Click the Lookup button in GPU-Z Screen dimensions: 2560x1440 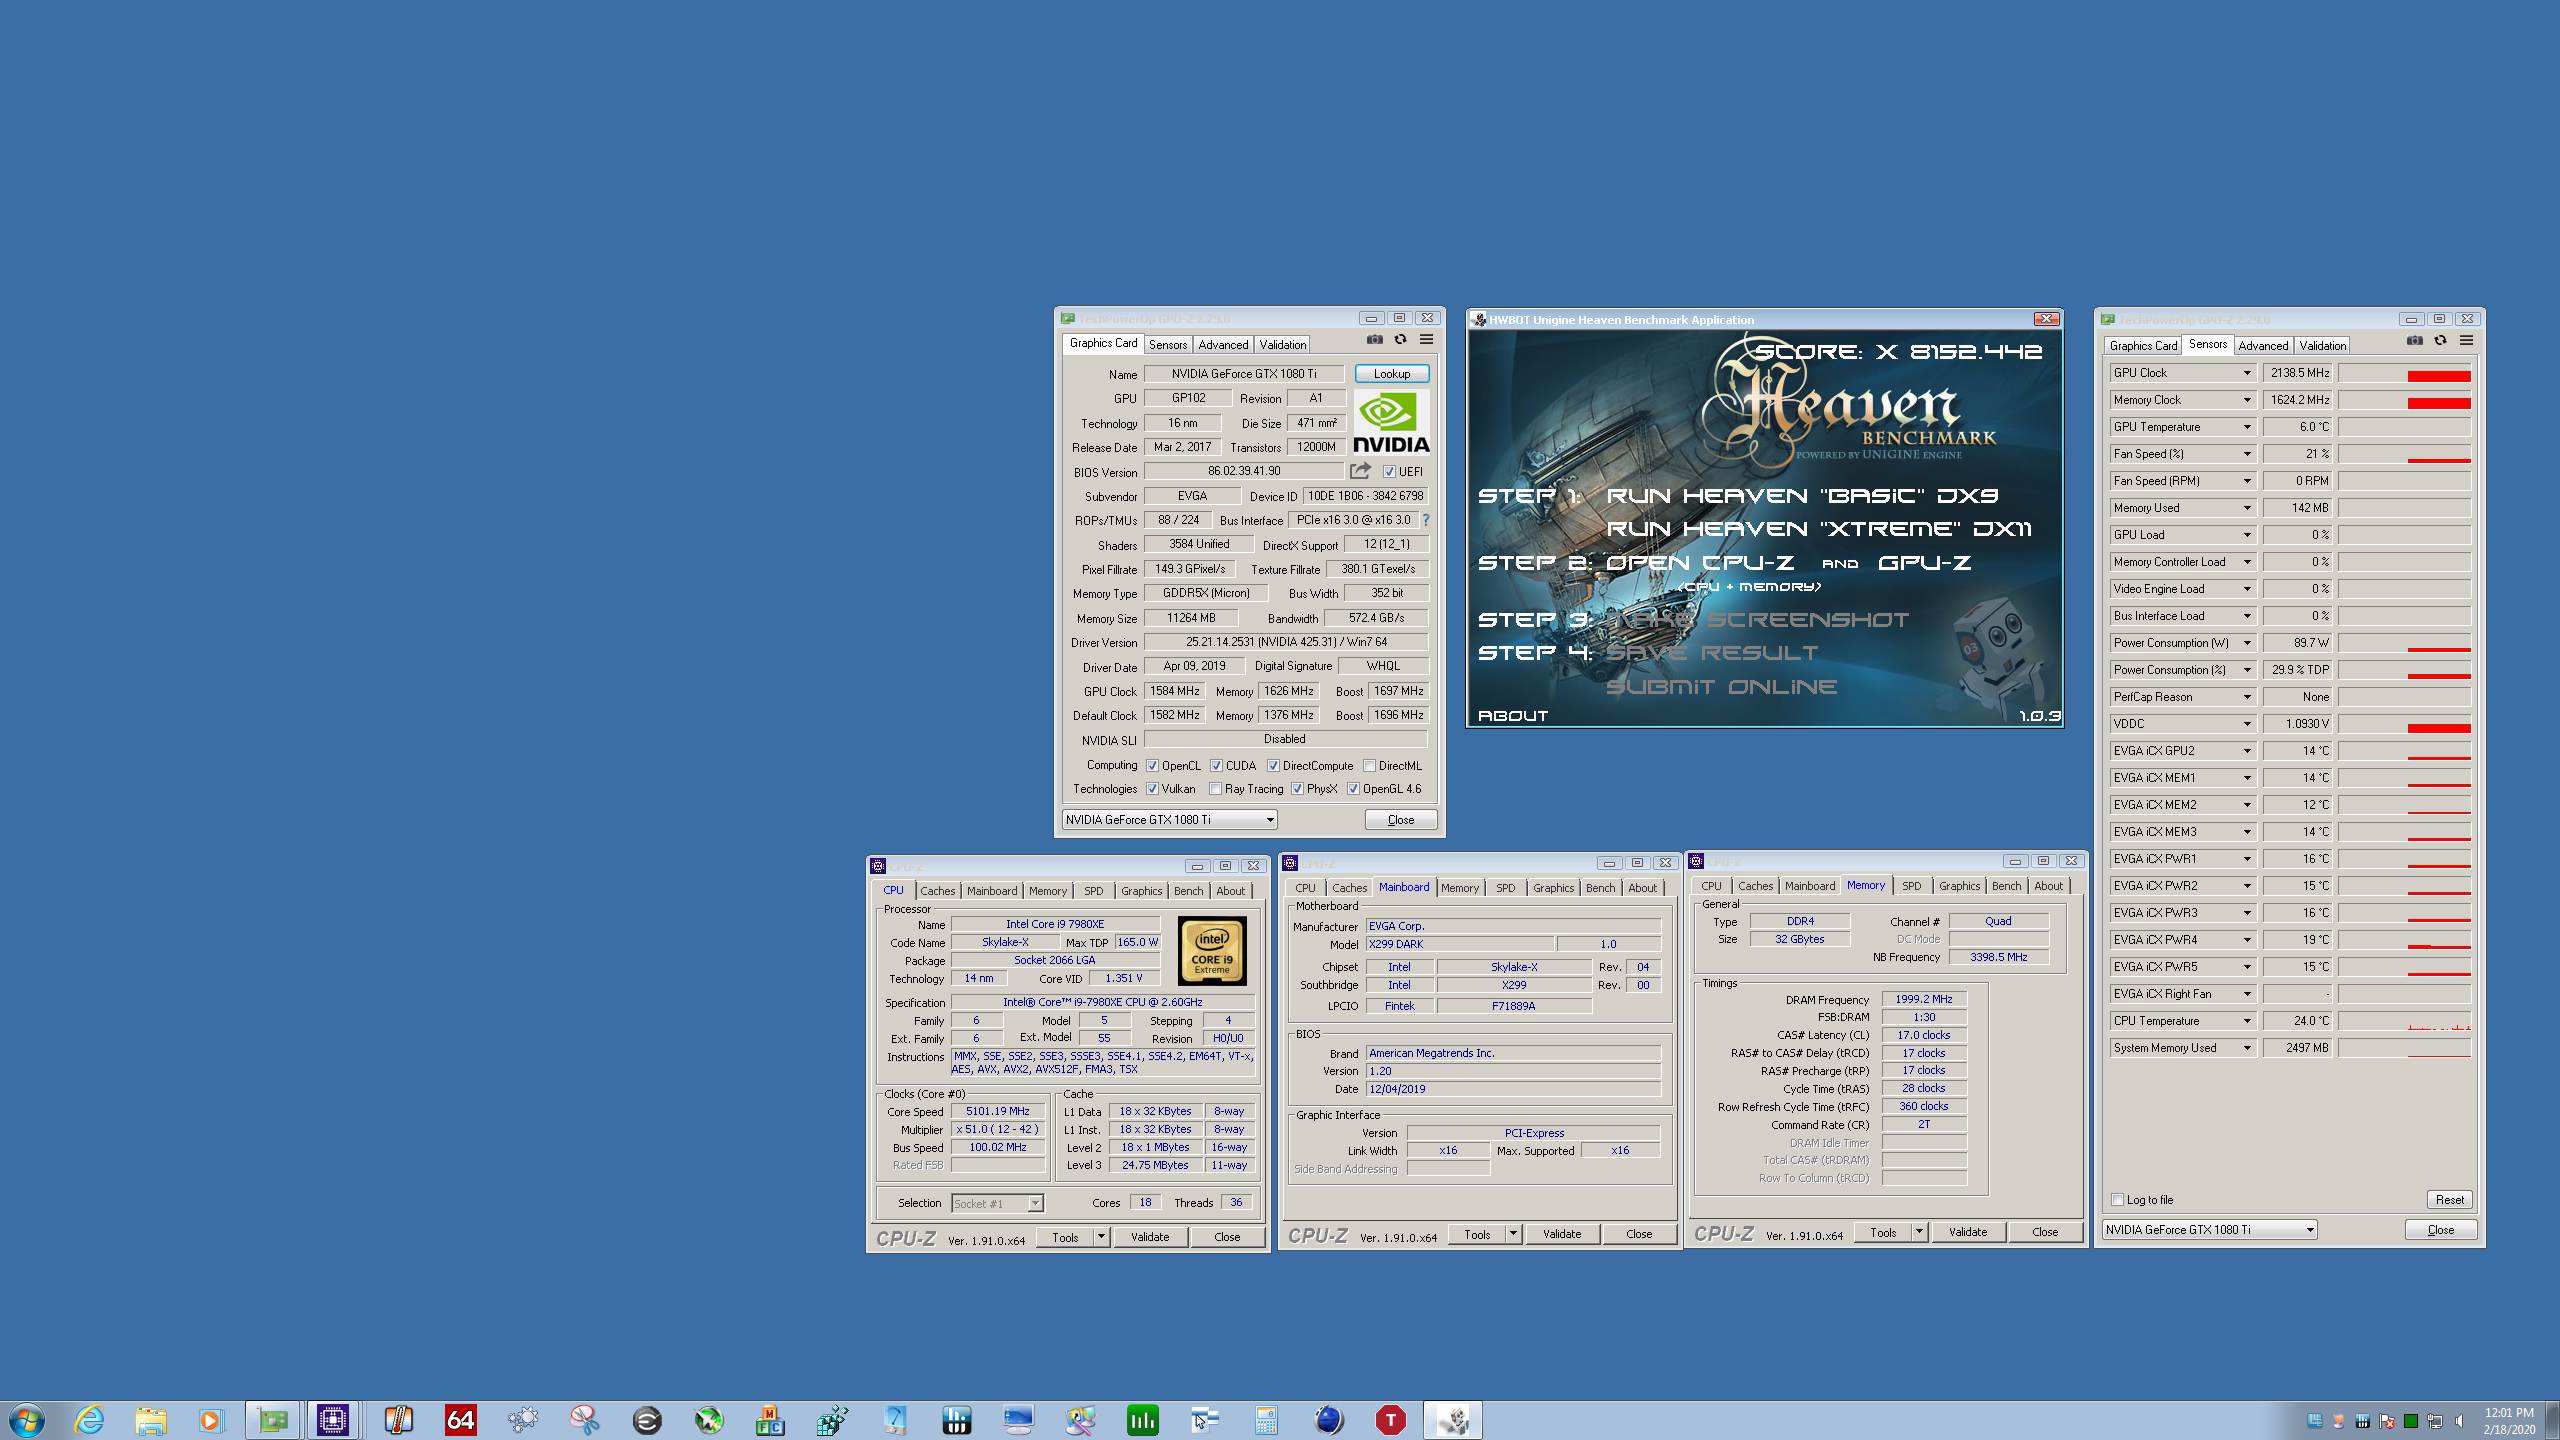coord(1392,373)
